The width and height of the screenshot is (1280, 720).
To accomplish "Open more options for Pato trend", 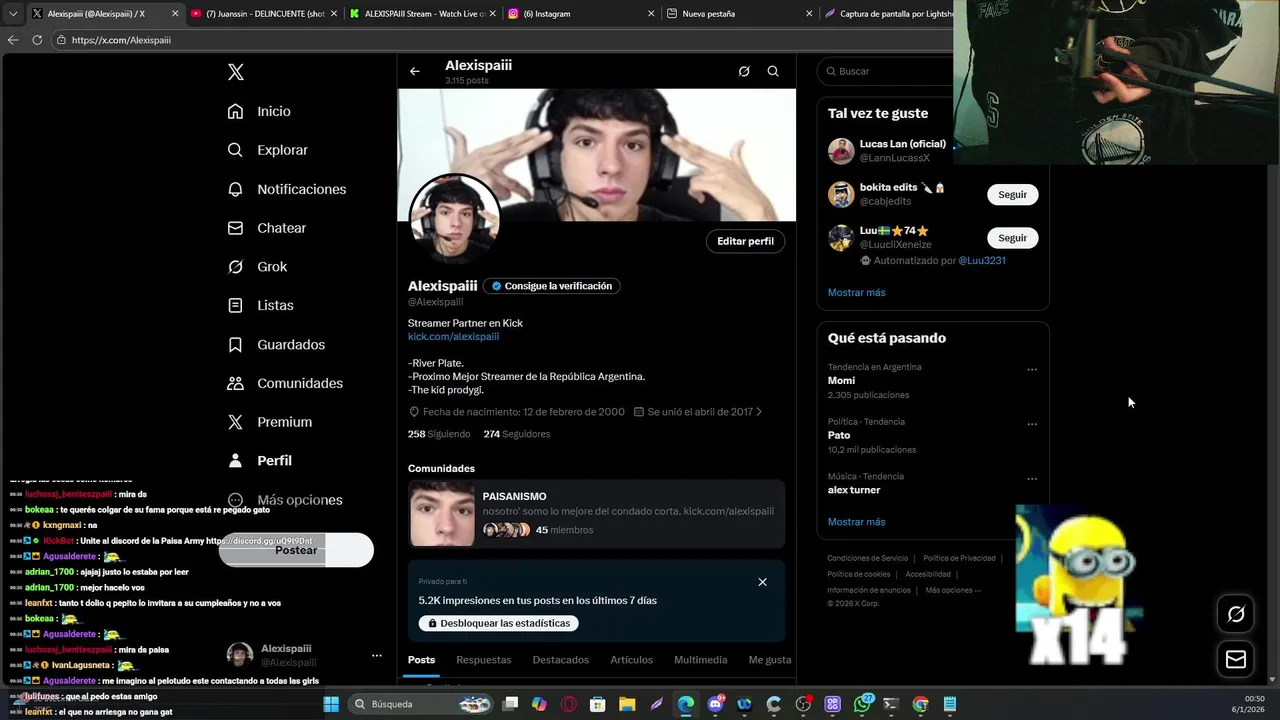I will tap(1032, 424).
